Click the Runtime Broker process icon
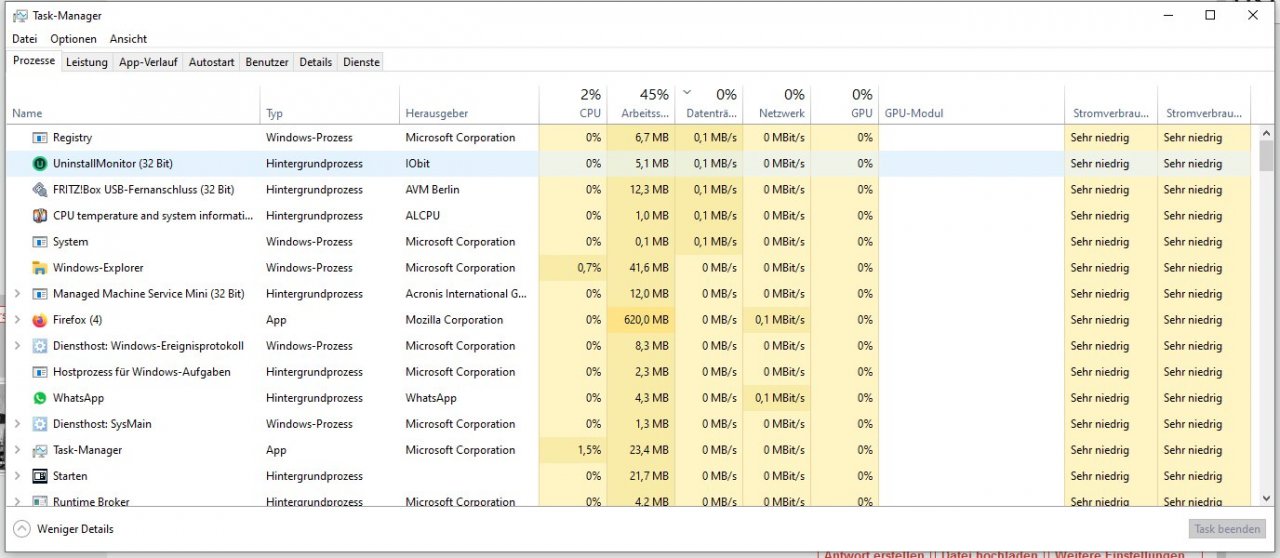Screen dimensions: 1280x558 tap(40, 501)
